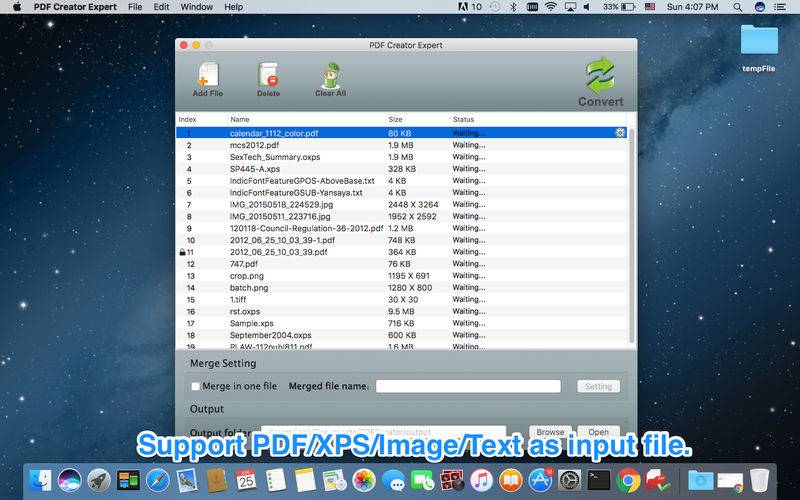This screenshot has height=500, width=800.
Task: Open settings gear on calendar_1112_color.pdf row
Action: 620,133
